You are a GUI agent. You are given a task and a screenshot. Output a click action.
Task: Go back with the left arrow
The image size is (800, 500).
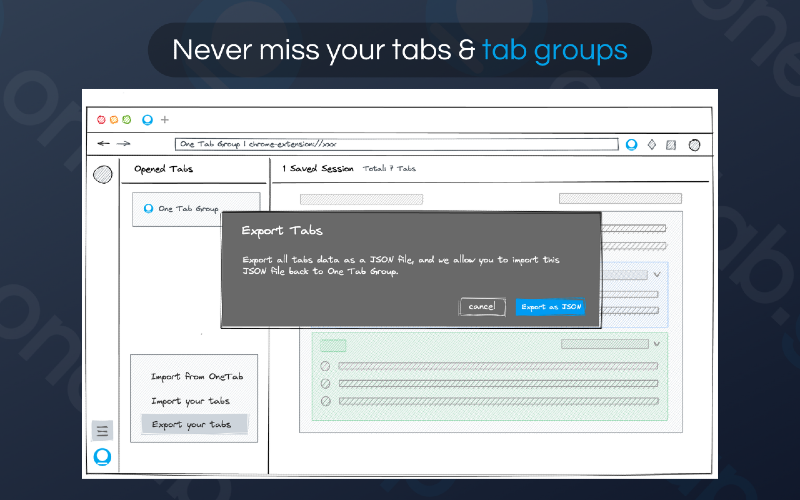click(x=104, y=143)
